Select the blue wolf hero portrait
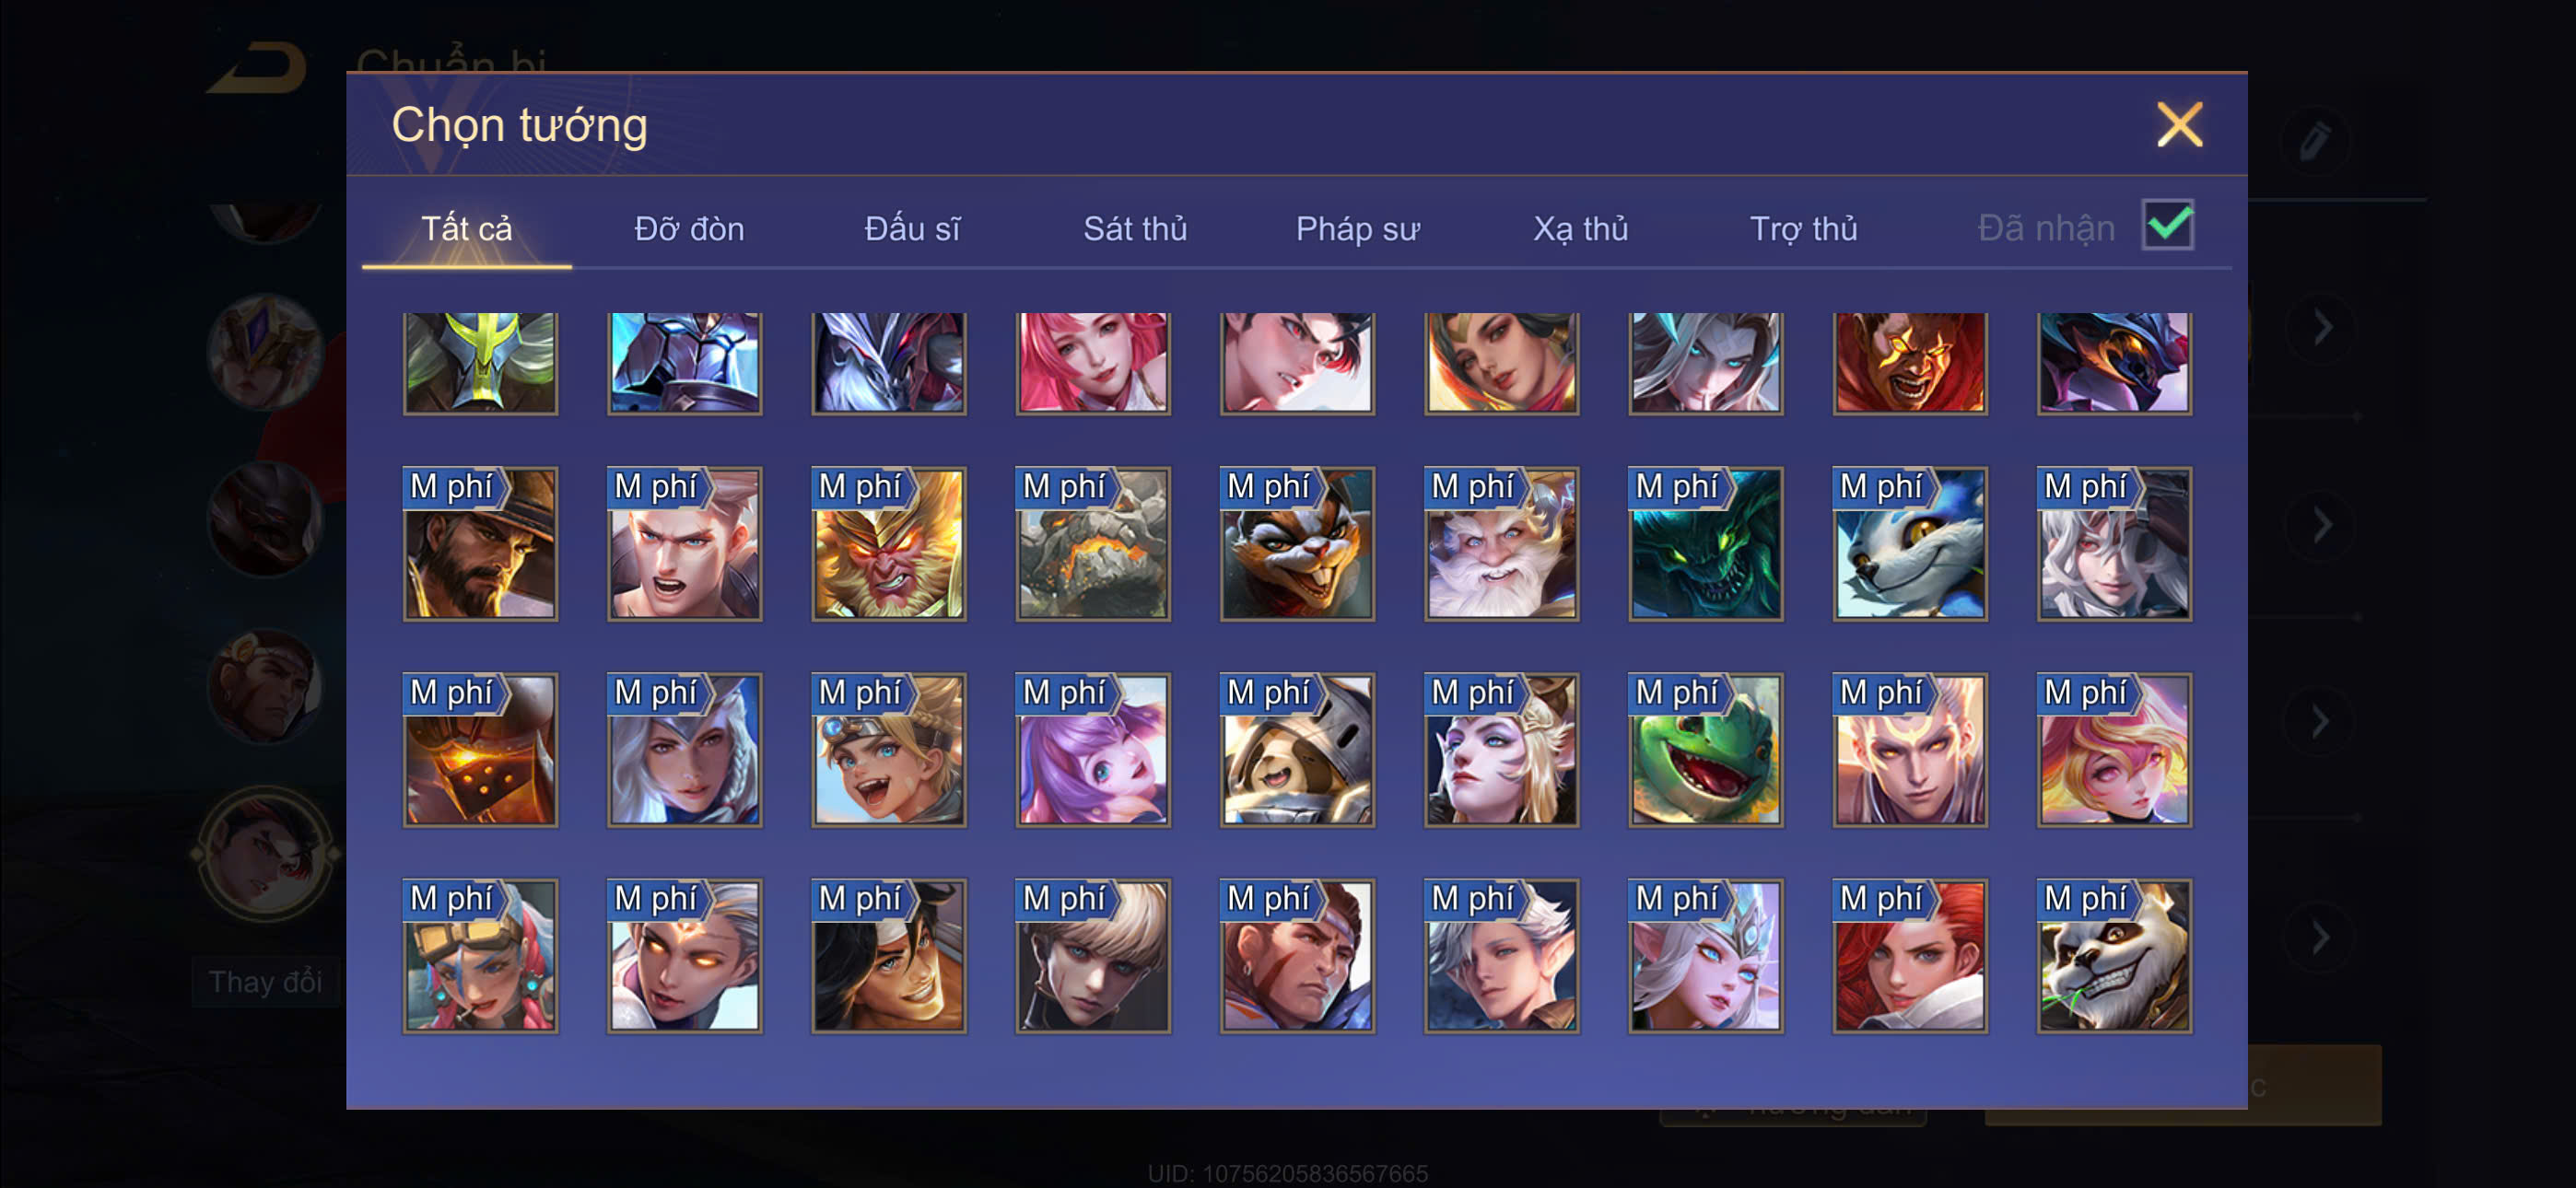This screenshot has height=1188, width=2576. click(x=1909, y=543)
